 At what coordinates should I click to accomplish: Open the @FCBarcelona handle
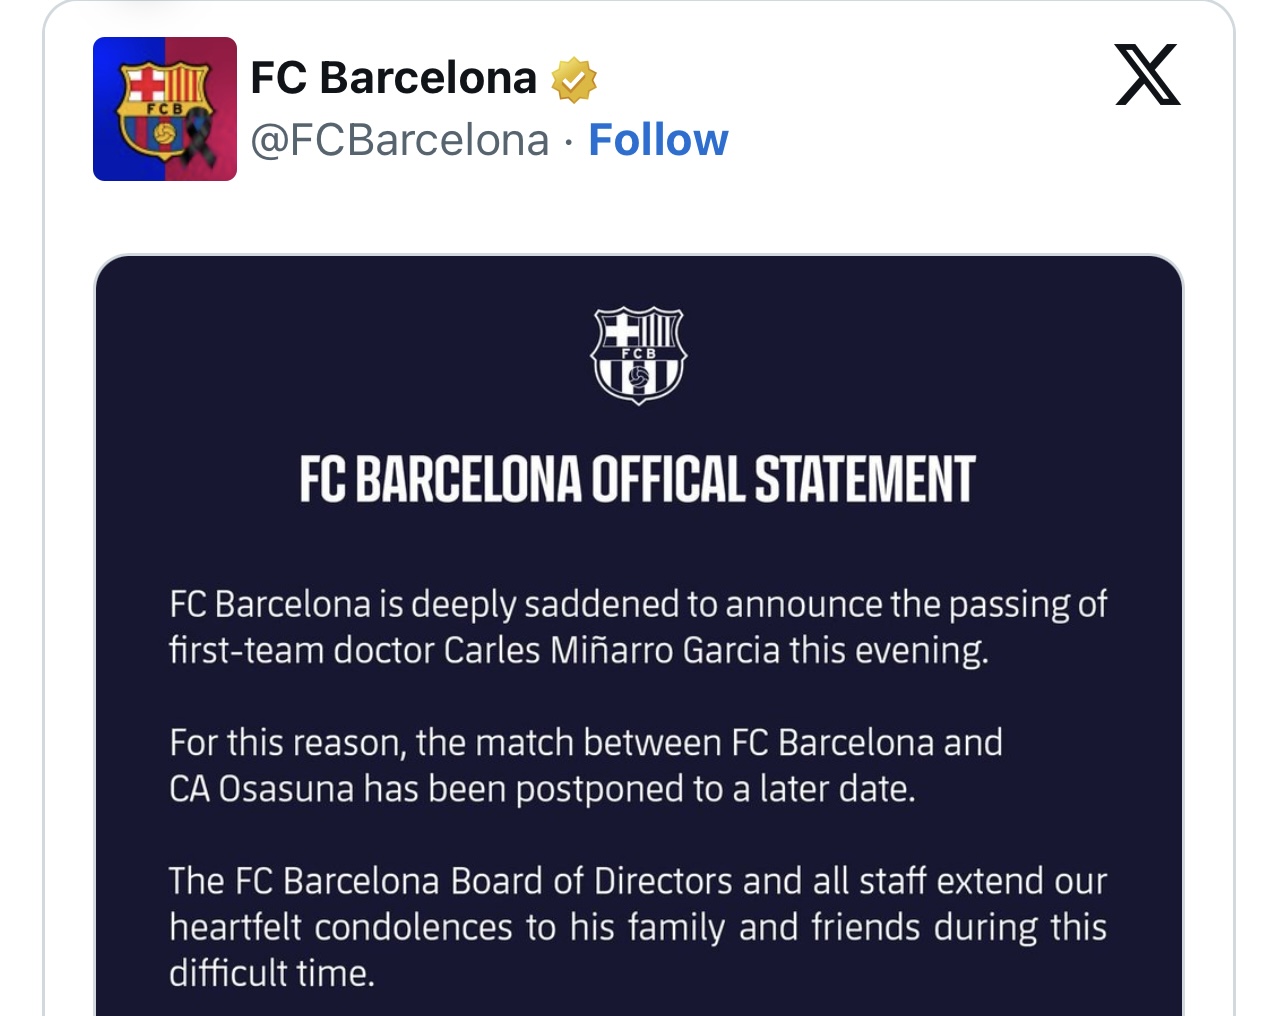tap(400, 140)
